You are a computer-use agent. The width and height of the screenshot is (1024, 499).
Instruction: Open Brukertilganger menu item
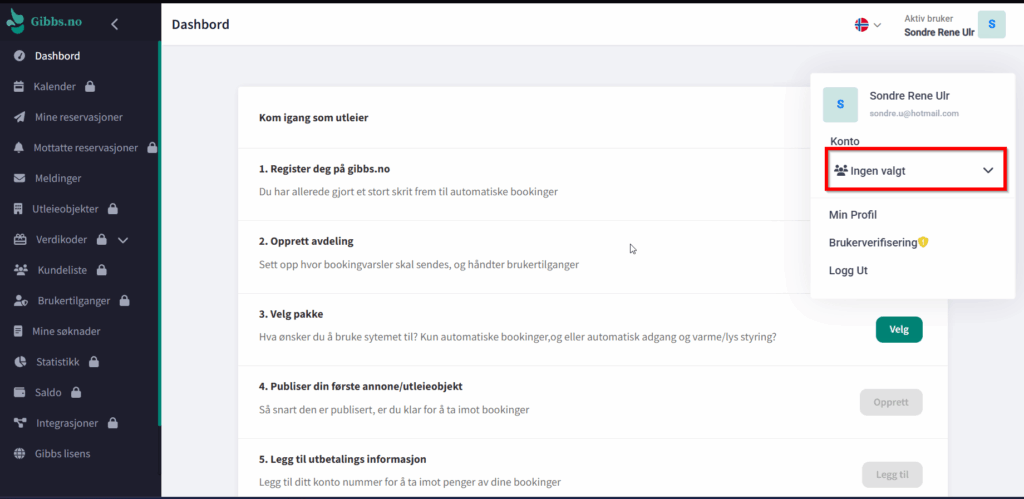(74, 301)
